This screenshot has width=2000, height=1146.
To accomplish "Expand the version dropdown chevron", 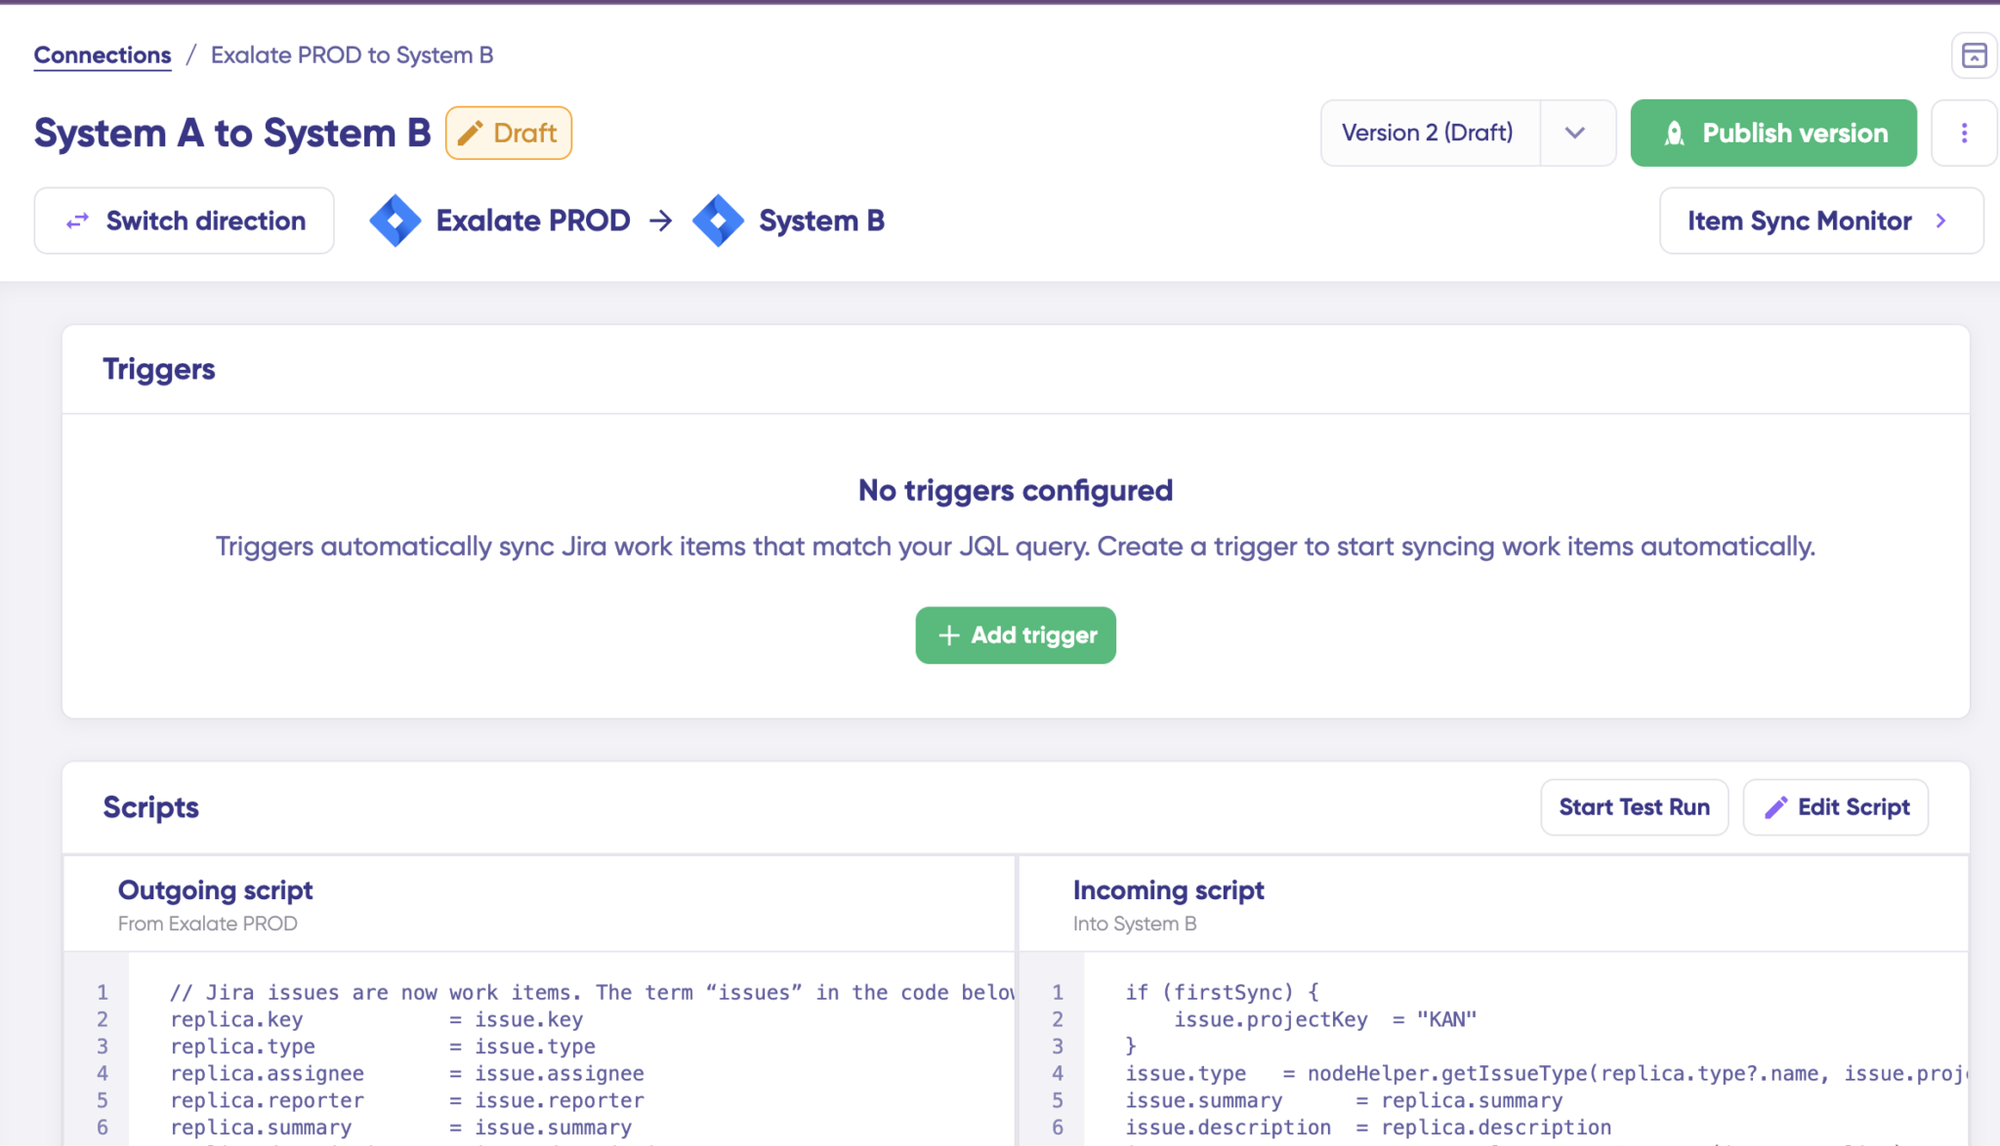I will pyautogui.click(x=1576, y=133).
